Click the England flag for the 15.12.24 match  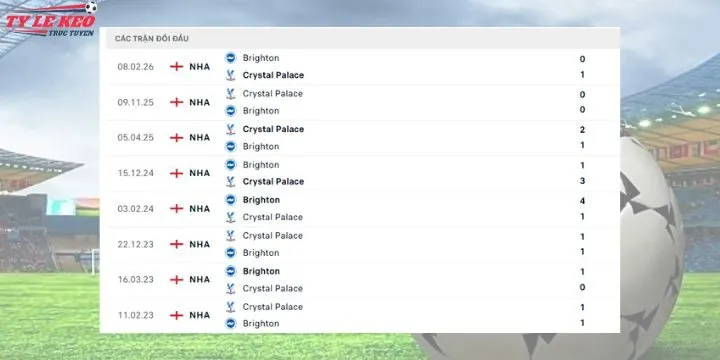click(x=176, y=173)
